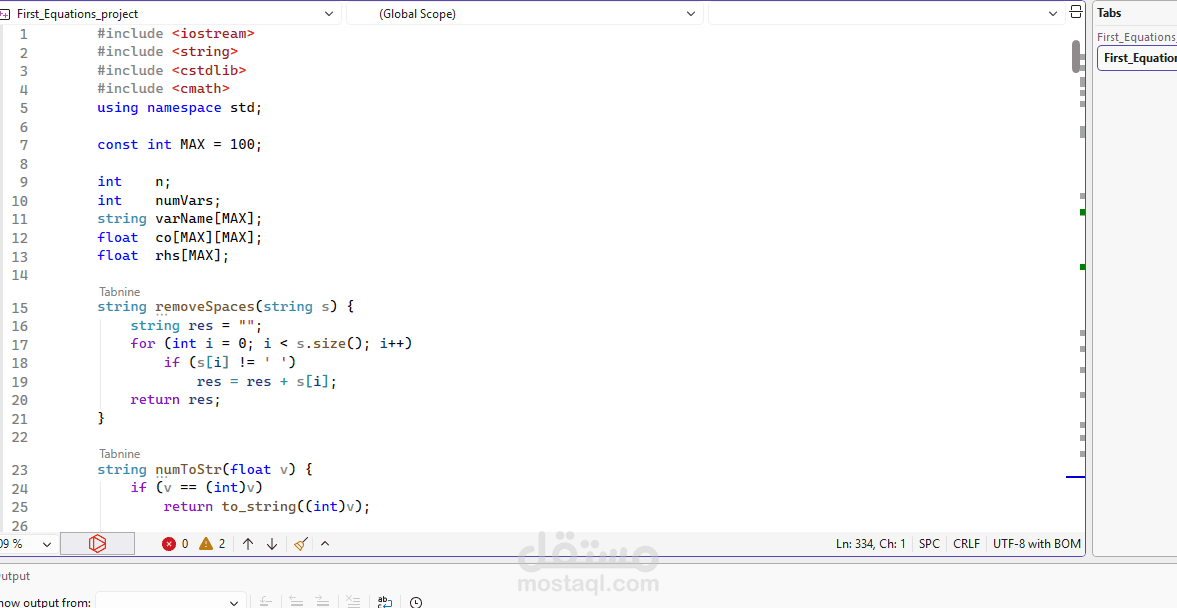Run Code Cleanup with the broom icon

pos(300,543)
